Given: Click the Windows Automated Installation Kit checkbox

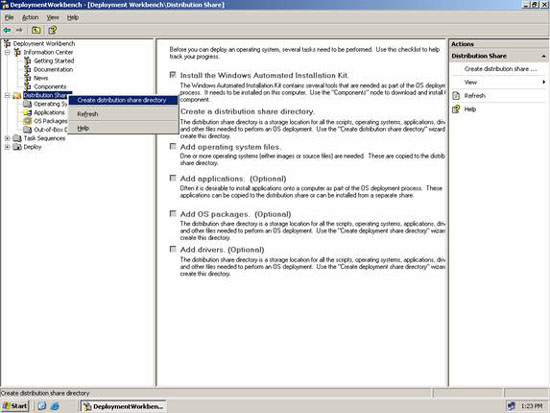Looking at the screenshot, I should pos(173,75).
